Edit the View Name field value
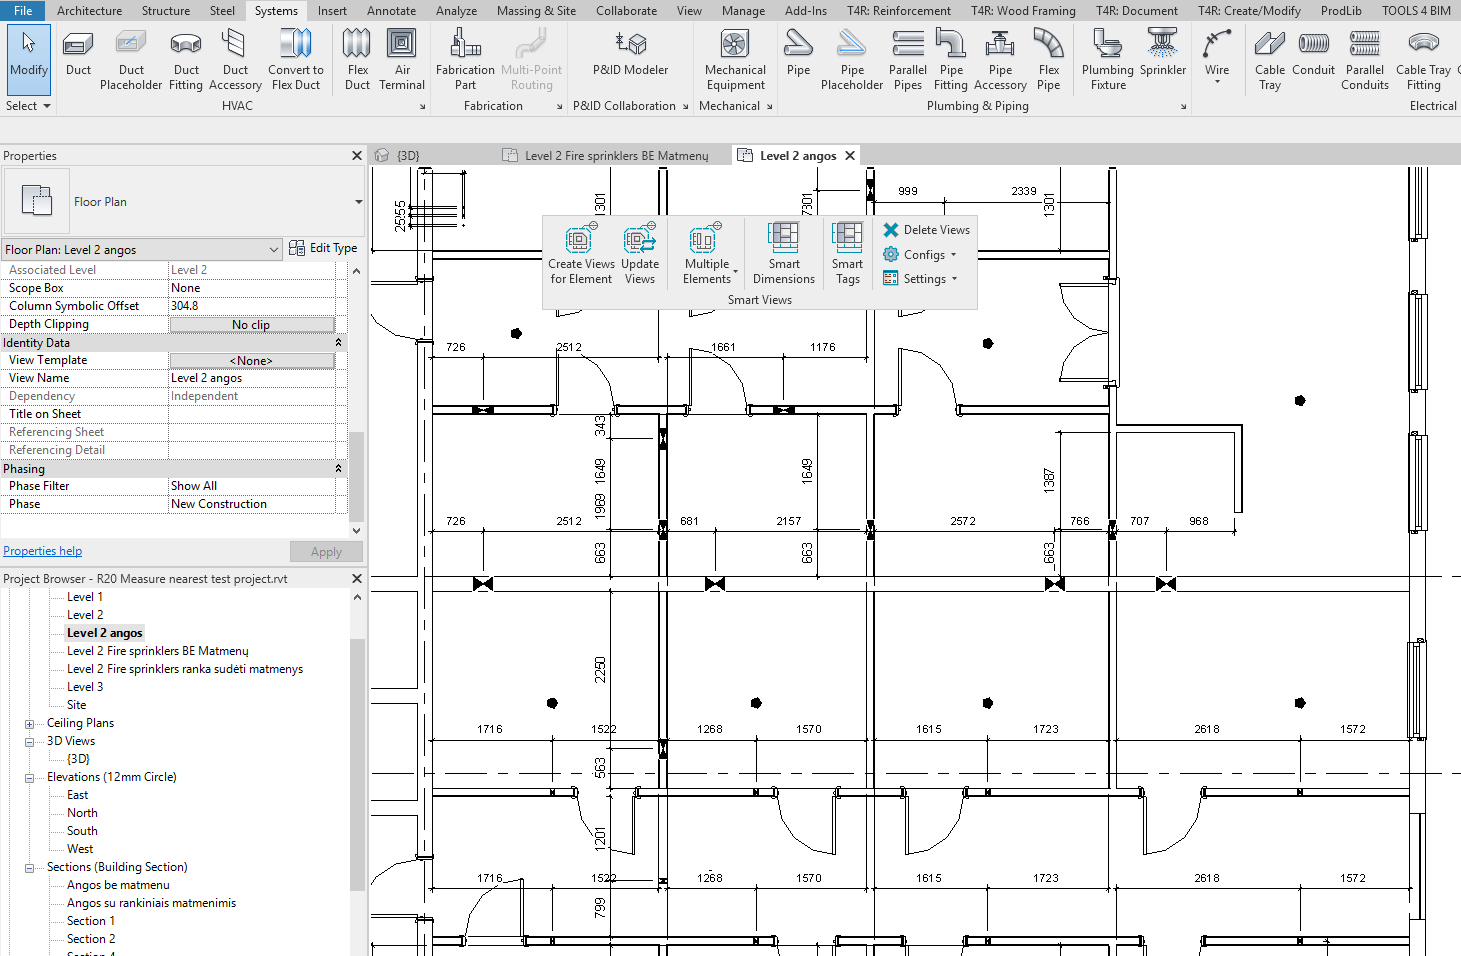Screen dimensions: 1461x956 [x=251, y=378]
